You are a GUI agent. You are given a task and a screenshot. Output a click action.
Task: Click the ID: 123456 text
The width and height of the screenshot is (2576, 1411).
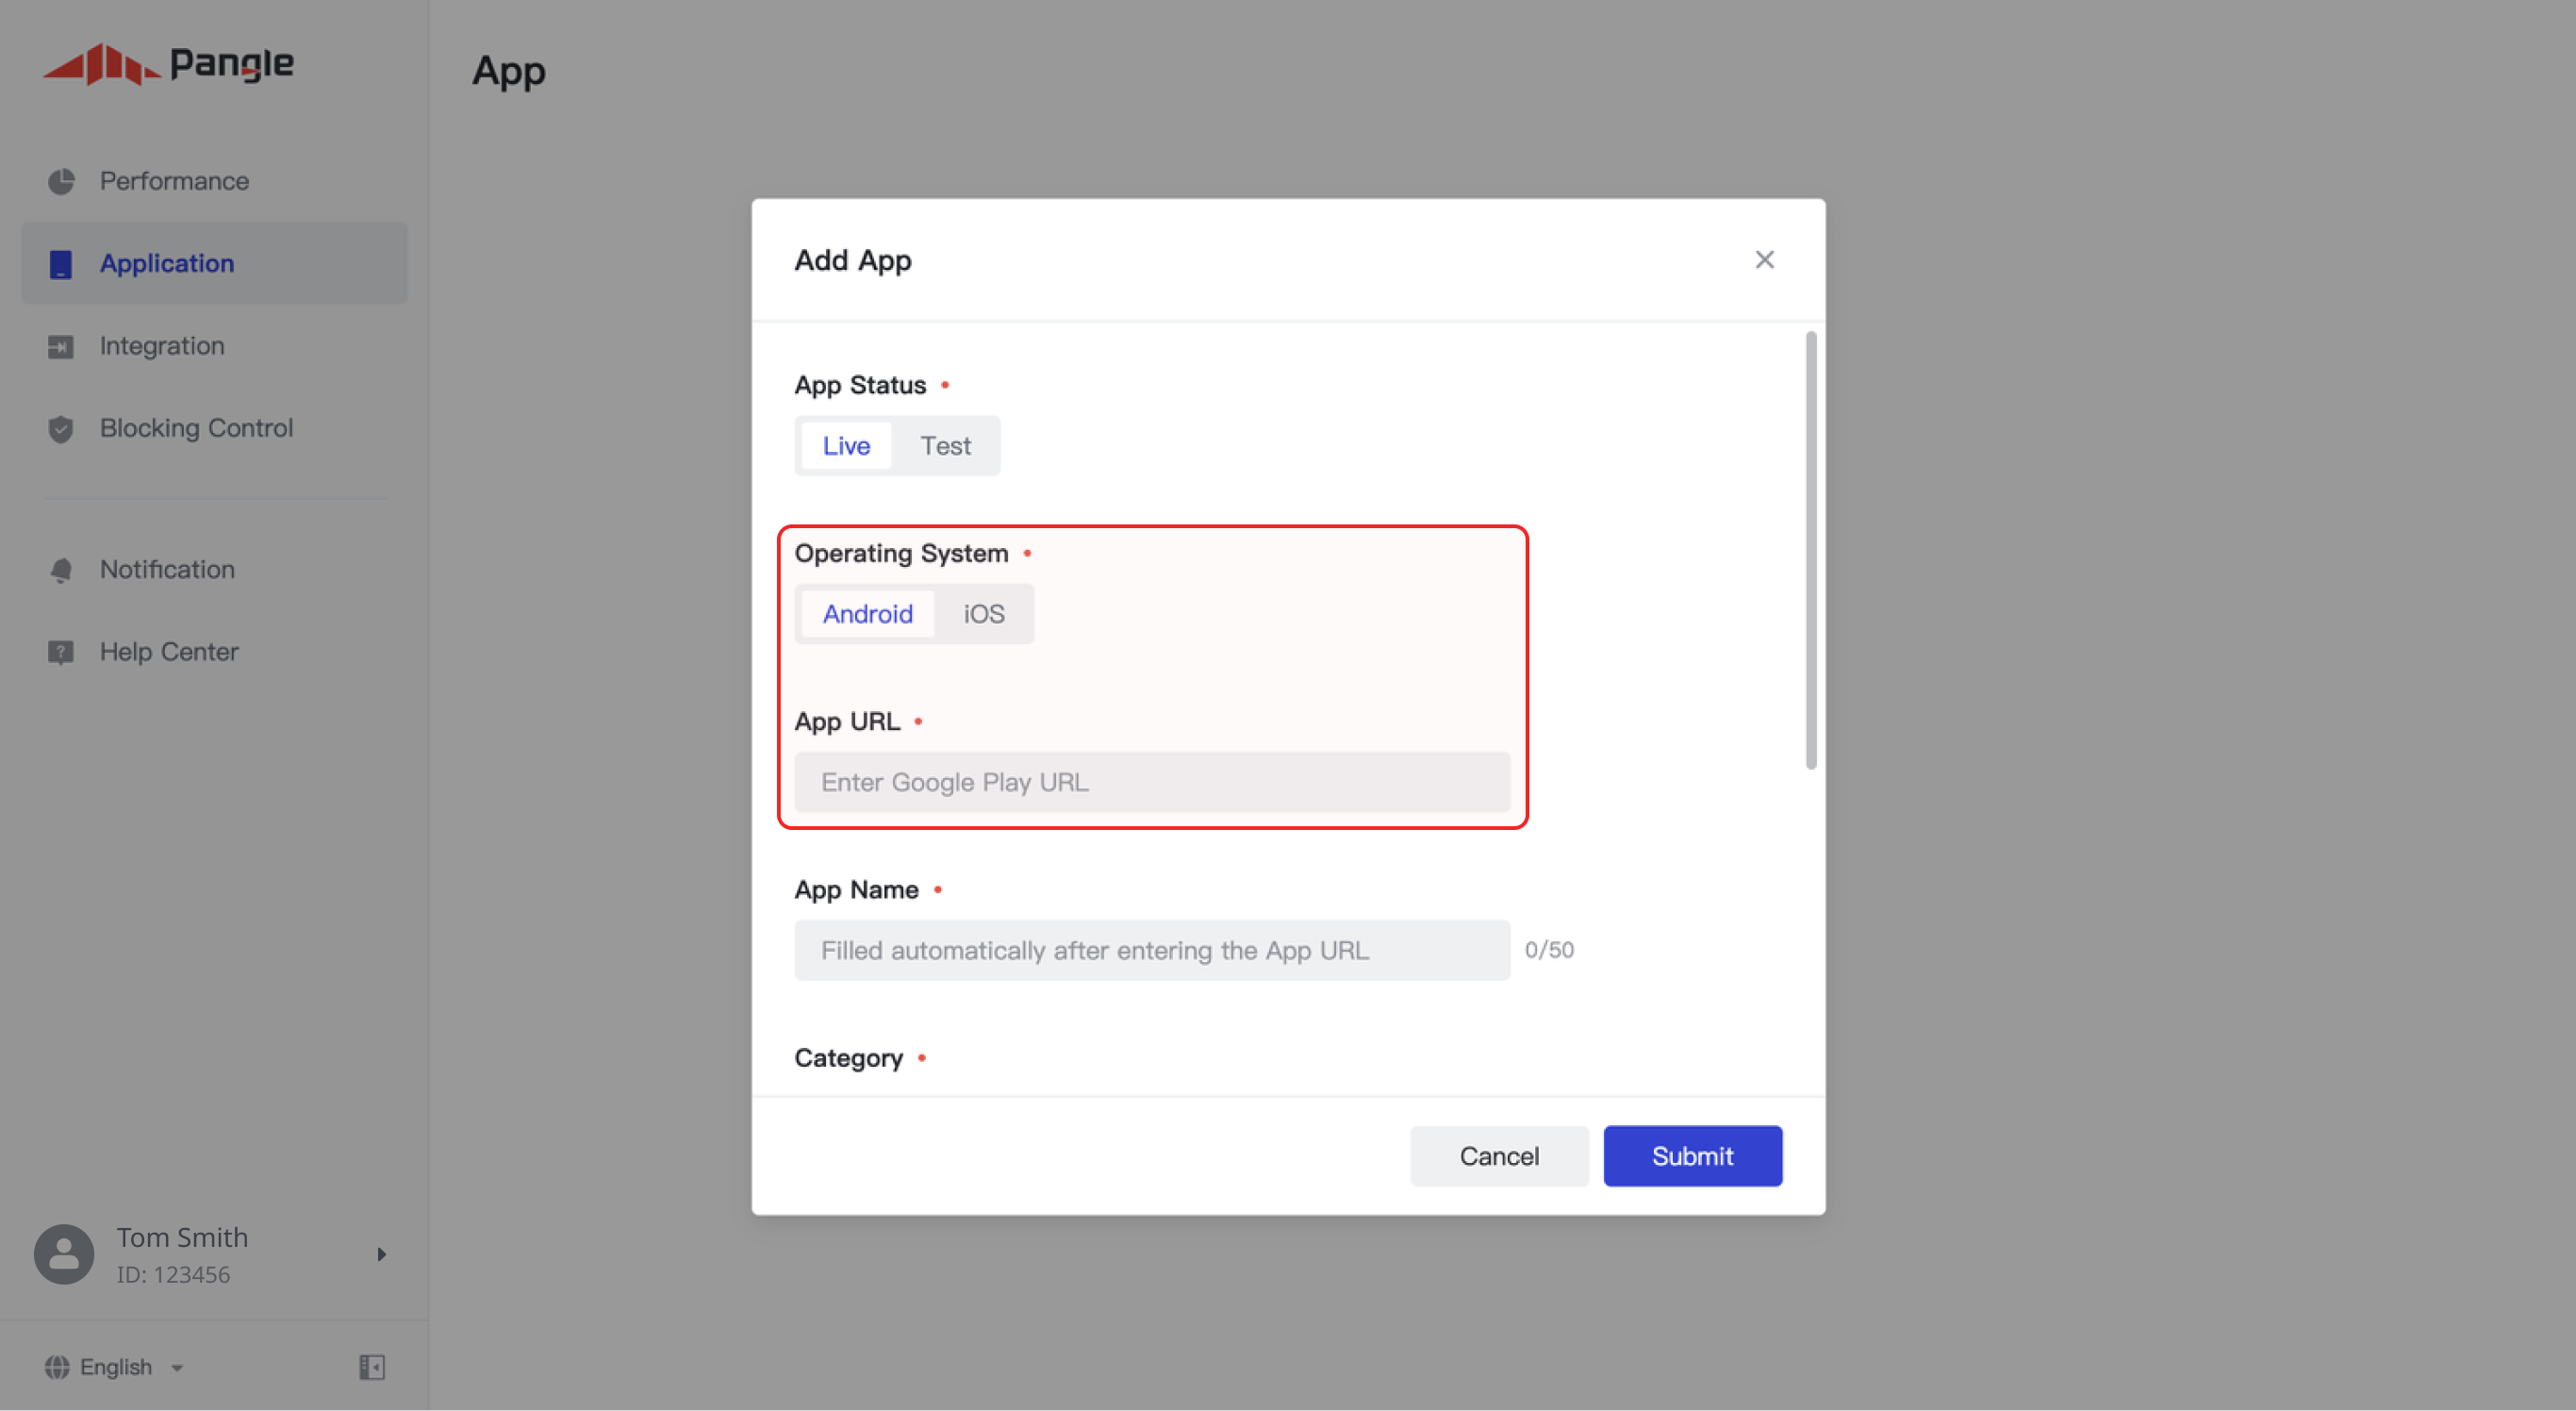coord(173,1275)
